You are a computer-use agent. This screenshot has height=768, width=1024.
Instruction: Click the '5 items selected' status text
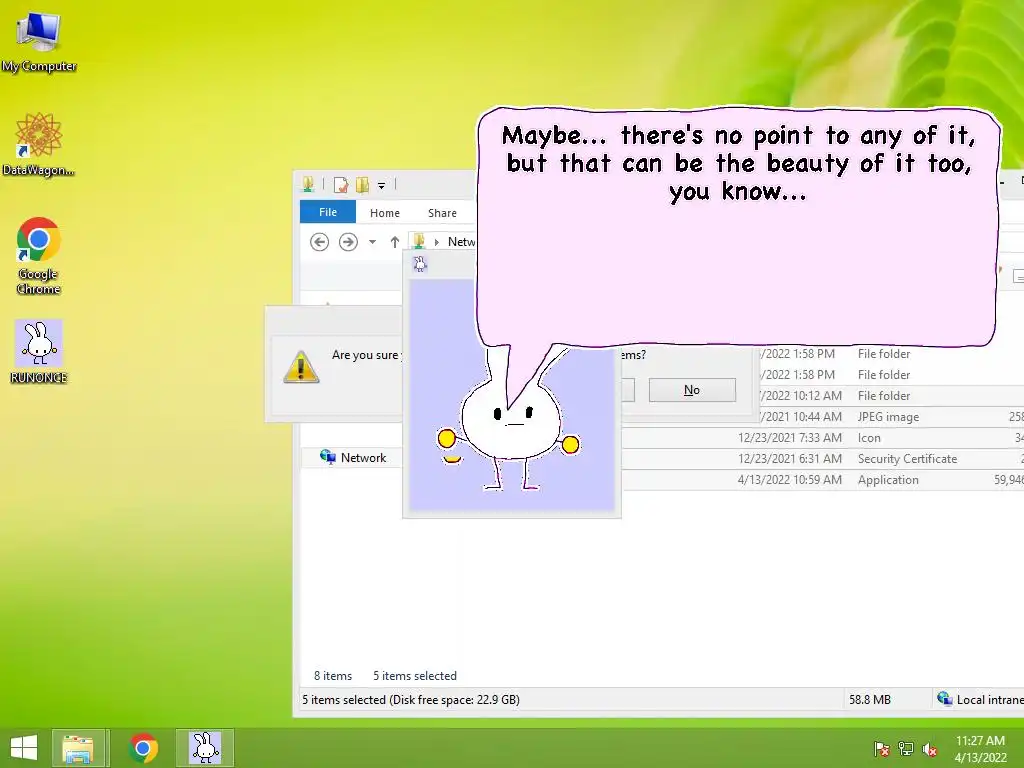(415, 676)
